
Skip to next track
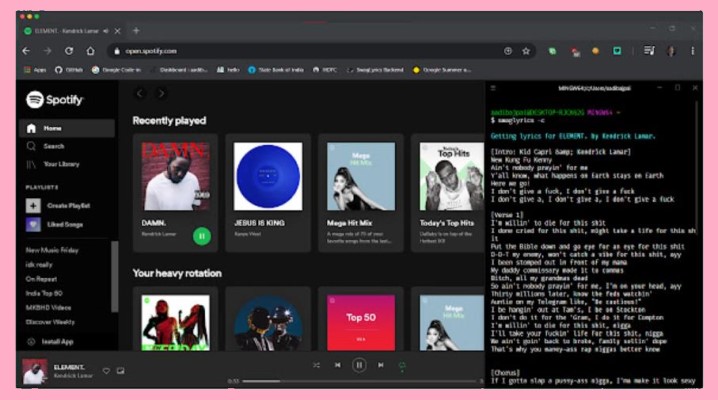381,365
